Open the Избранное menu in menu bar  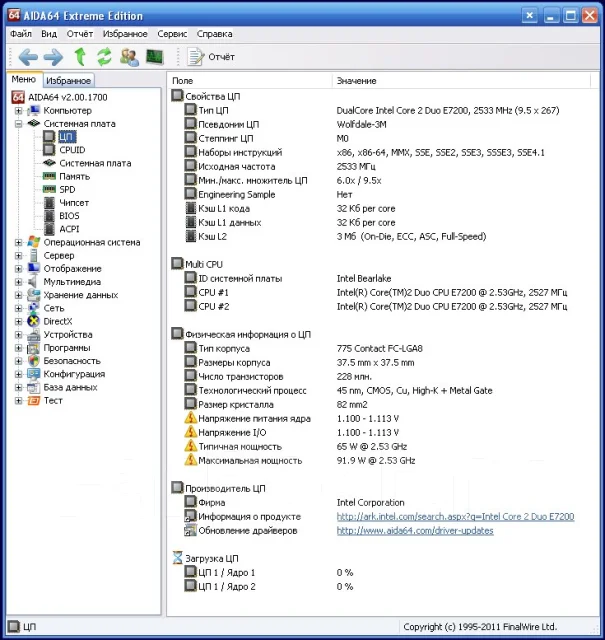(125, 34)
